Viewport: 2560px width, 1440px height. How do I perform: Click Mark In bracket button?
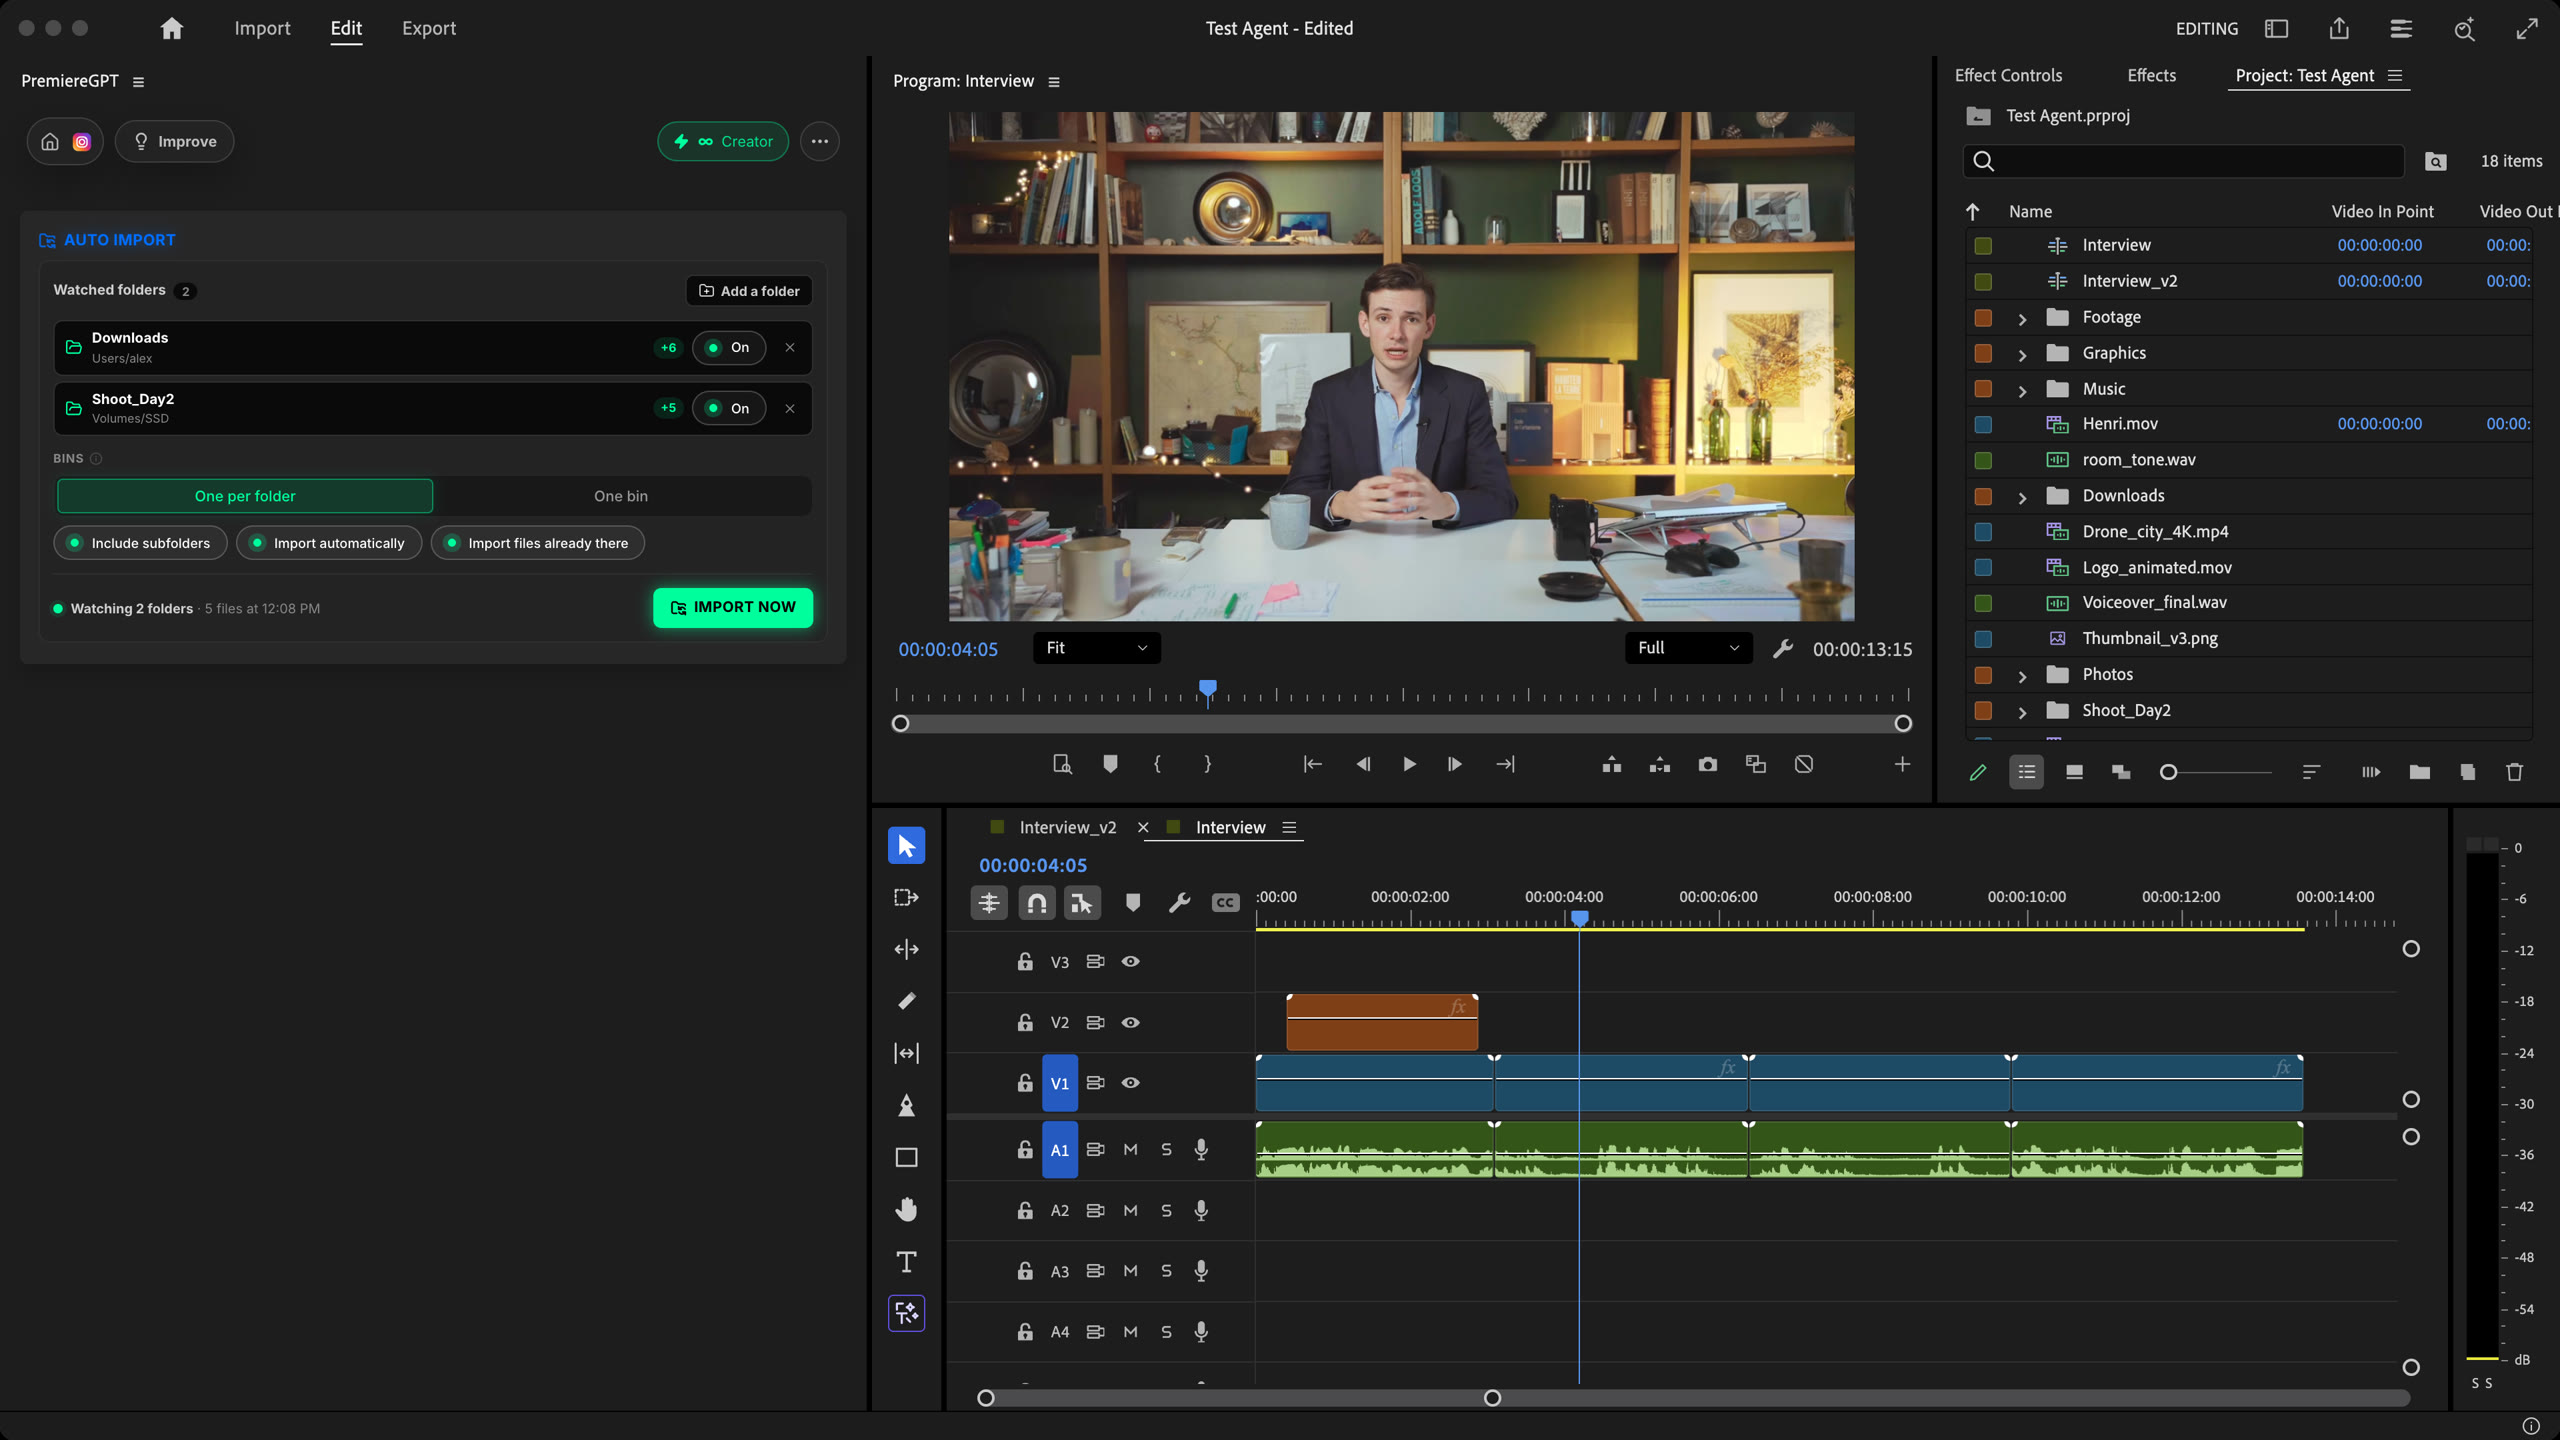click(x=1157, y=764)
